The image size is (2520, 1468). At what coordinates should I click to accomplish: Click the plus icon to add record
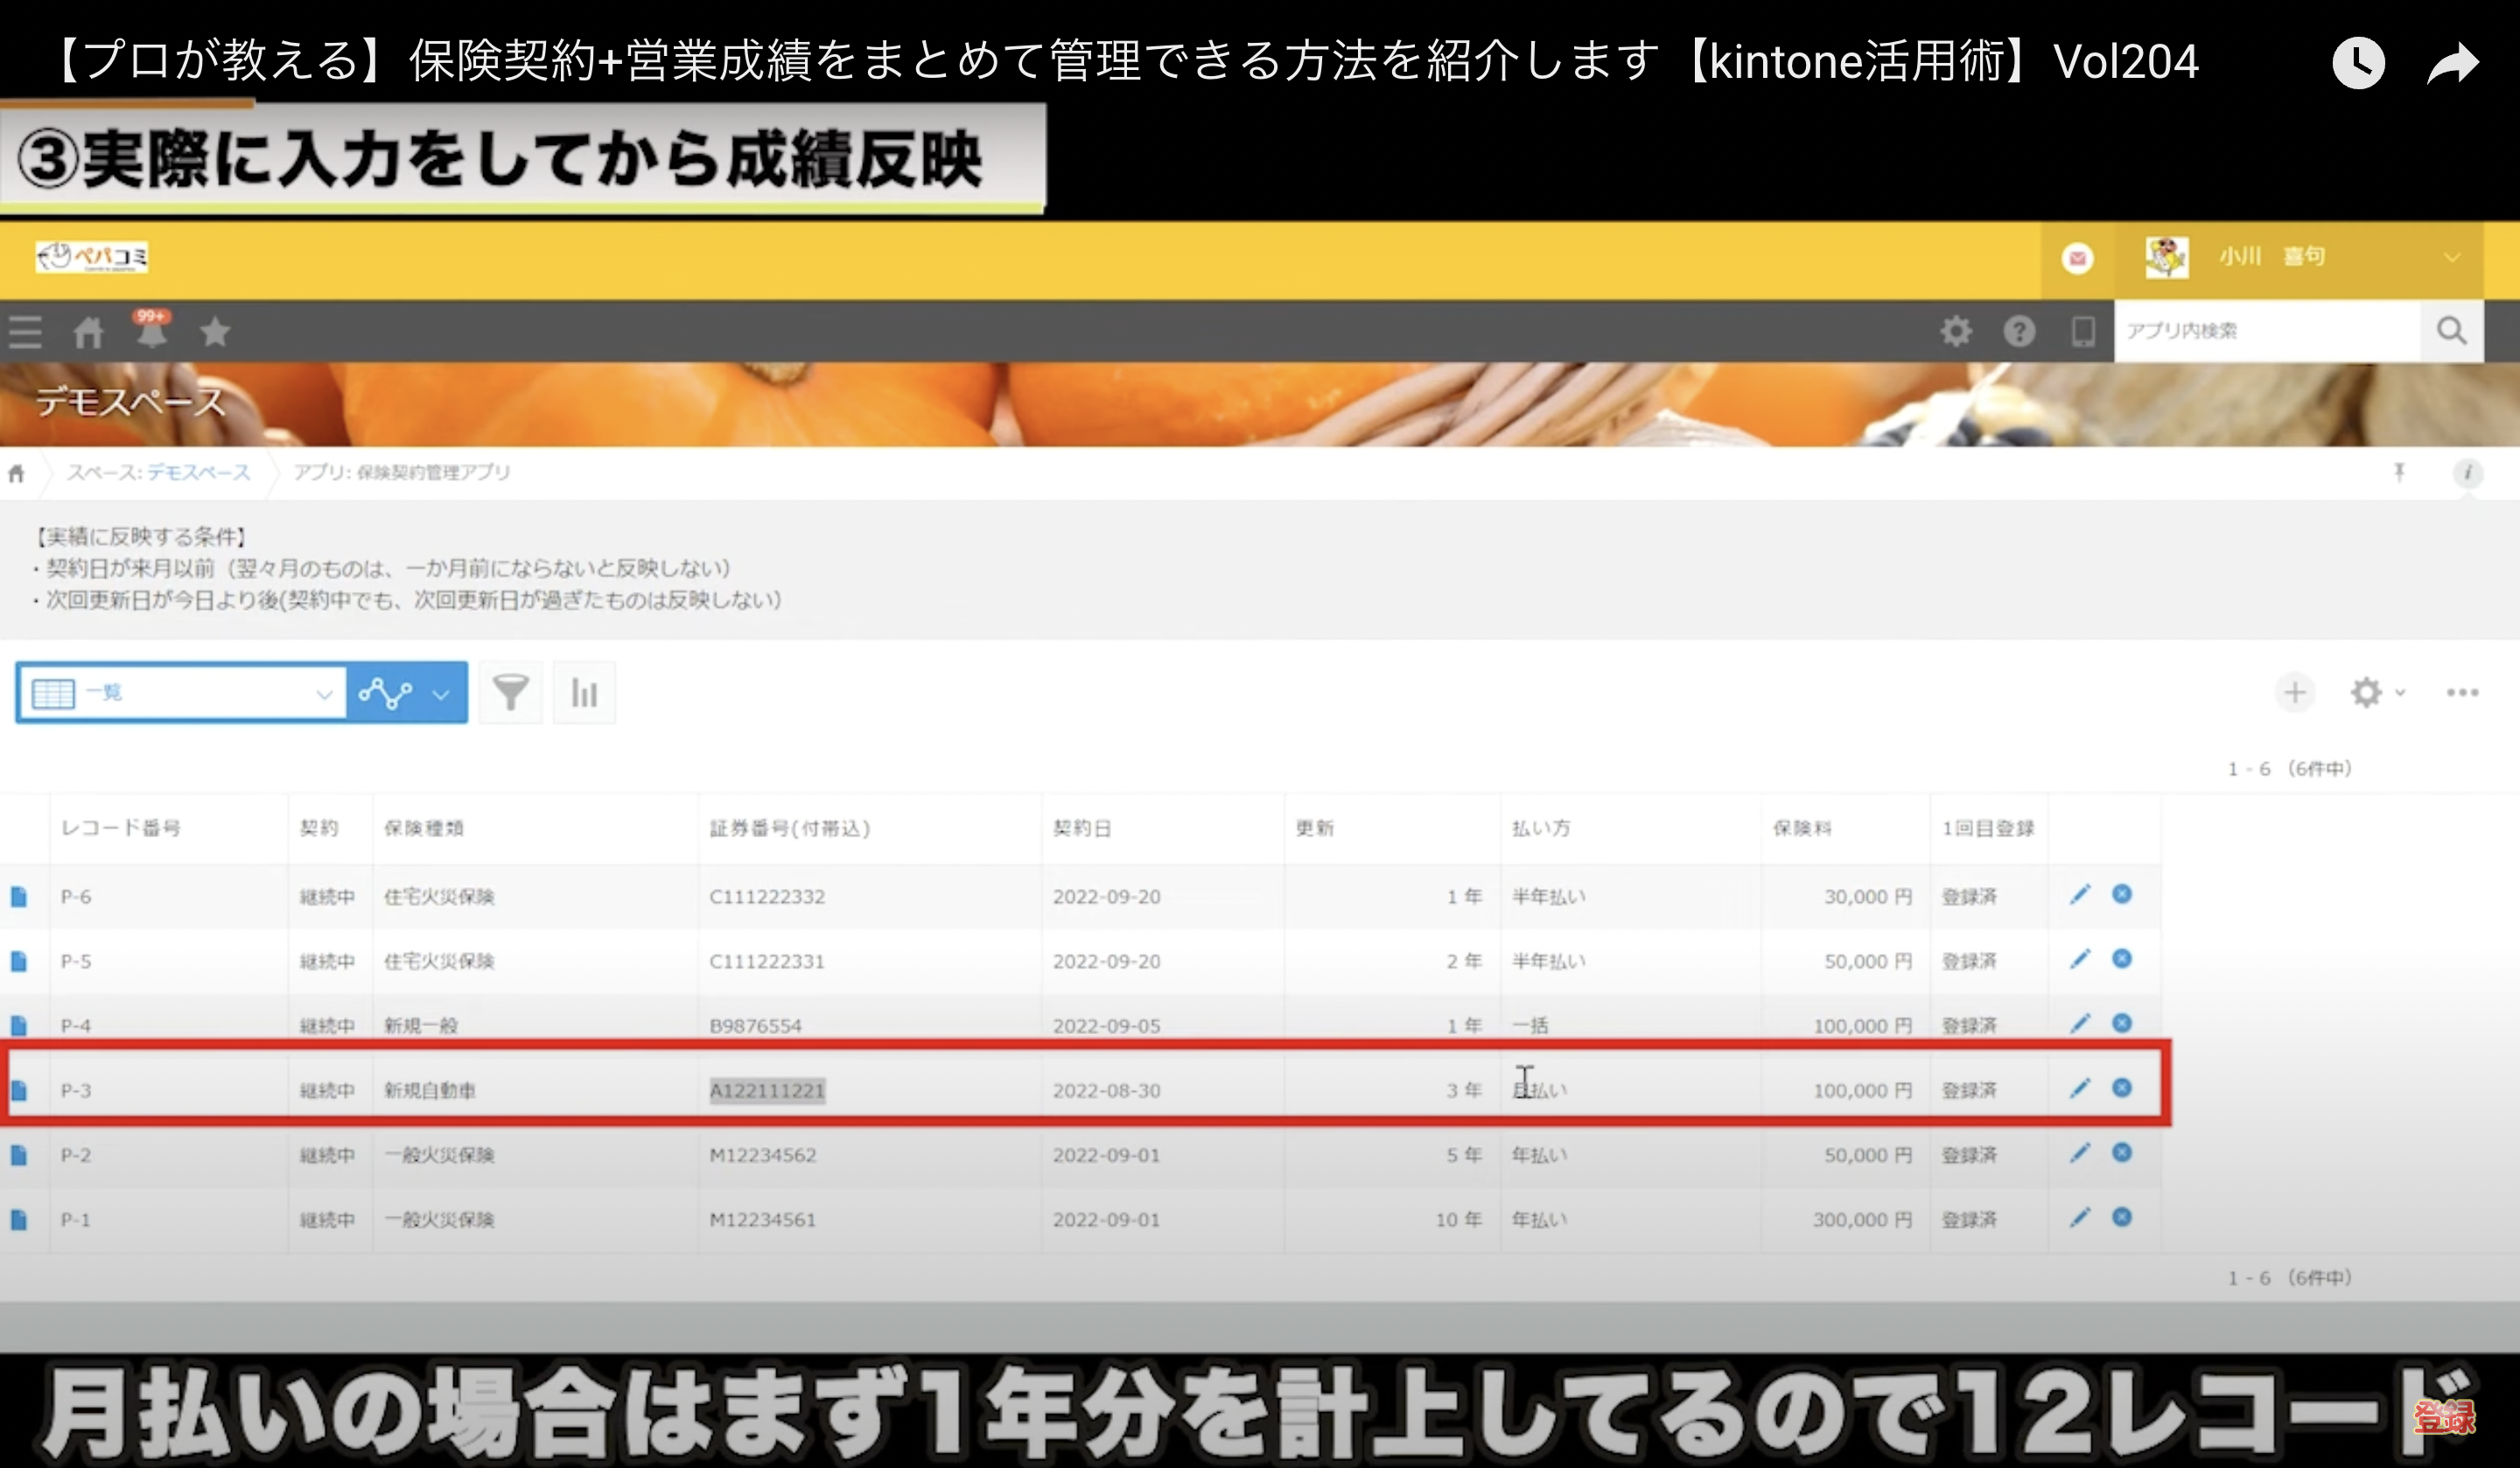click(x=2295, y=692)
